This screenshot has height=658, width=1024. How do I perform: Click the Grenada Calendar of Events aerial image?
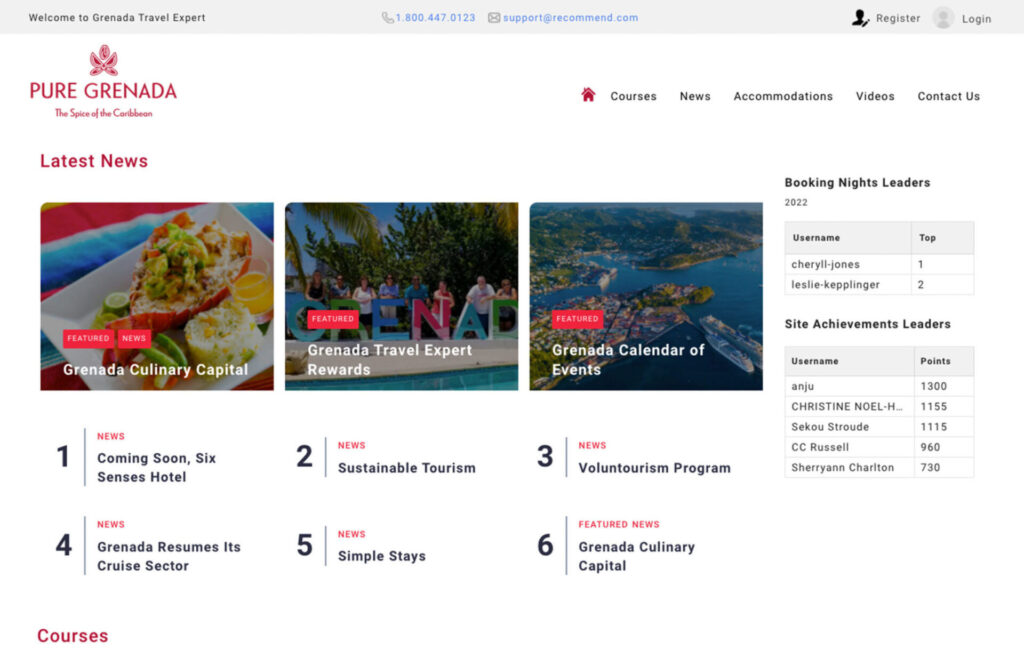tap(646, 295)
